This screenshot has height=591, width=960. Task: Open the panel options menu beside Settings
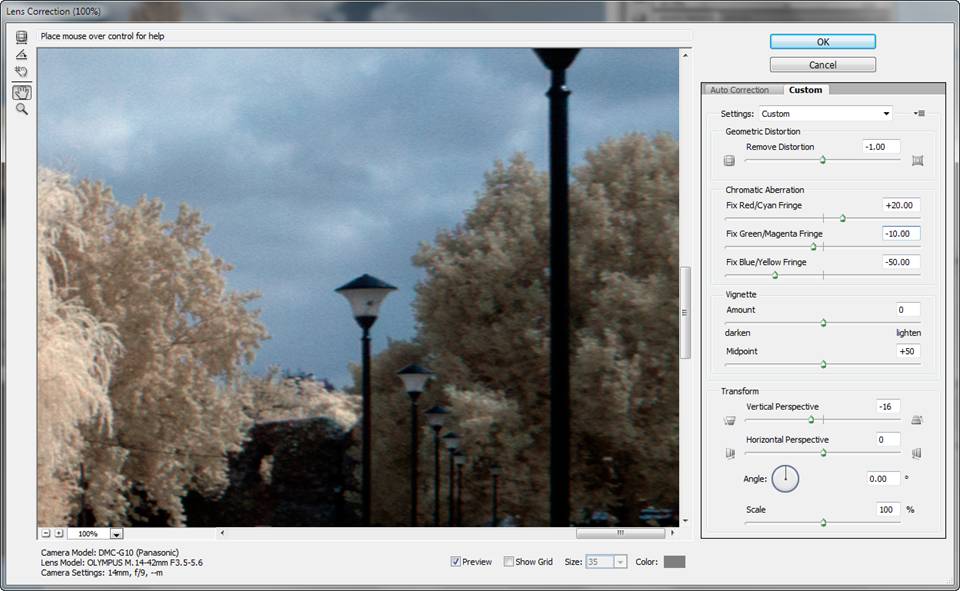[919, 114]
